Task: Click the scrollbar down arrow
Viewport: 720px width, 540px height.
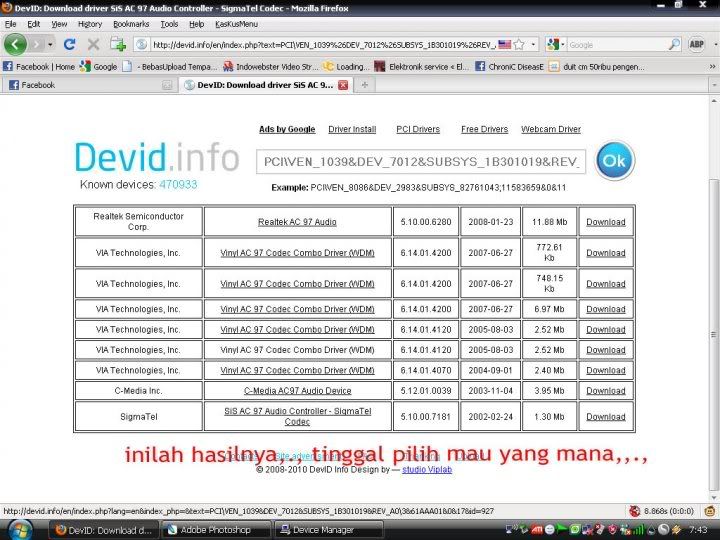Action: click(x=714, y=498)
